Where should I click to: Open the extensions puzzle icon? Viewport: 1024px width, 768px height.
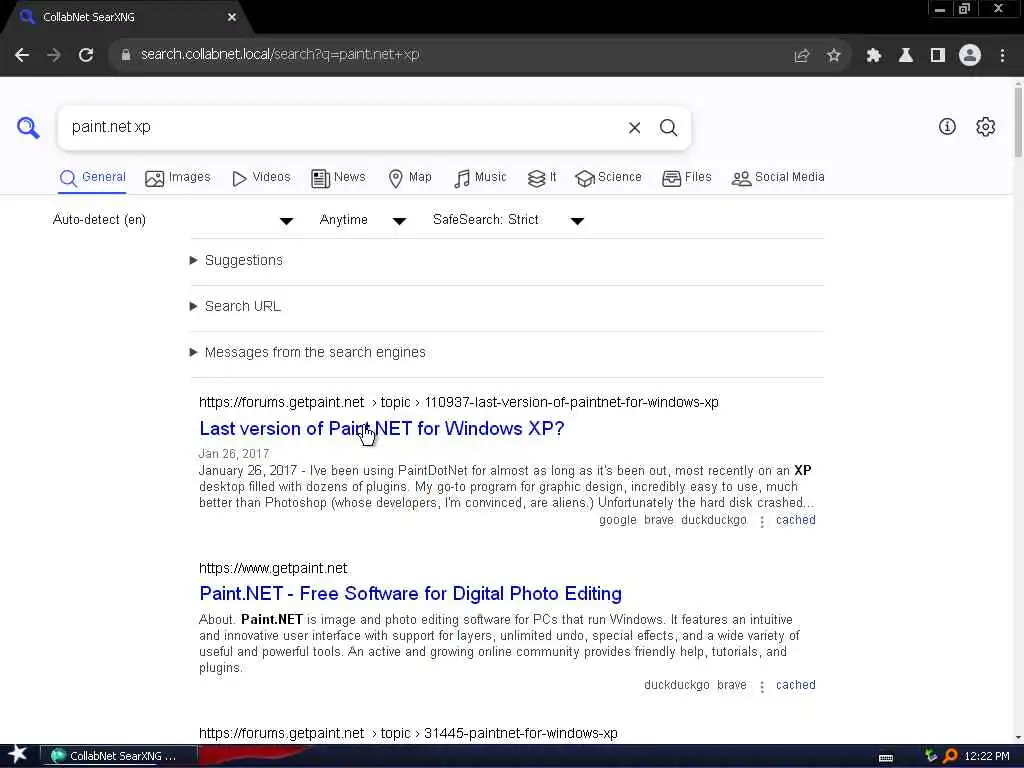point(873,56)
